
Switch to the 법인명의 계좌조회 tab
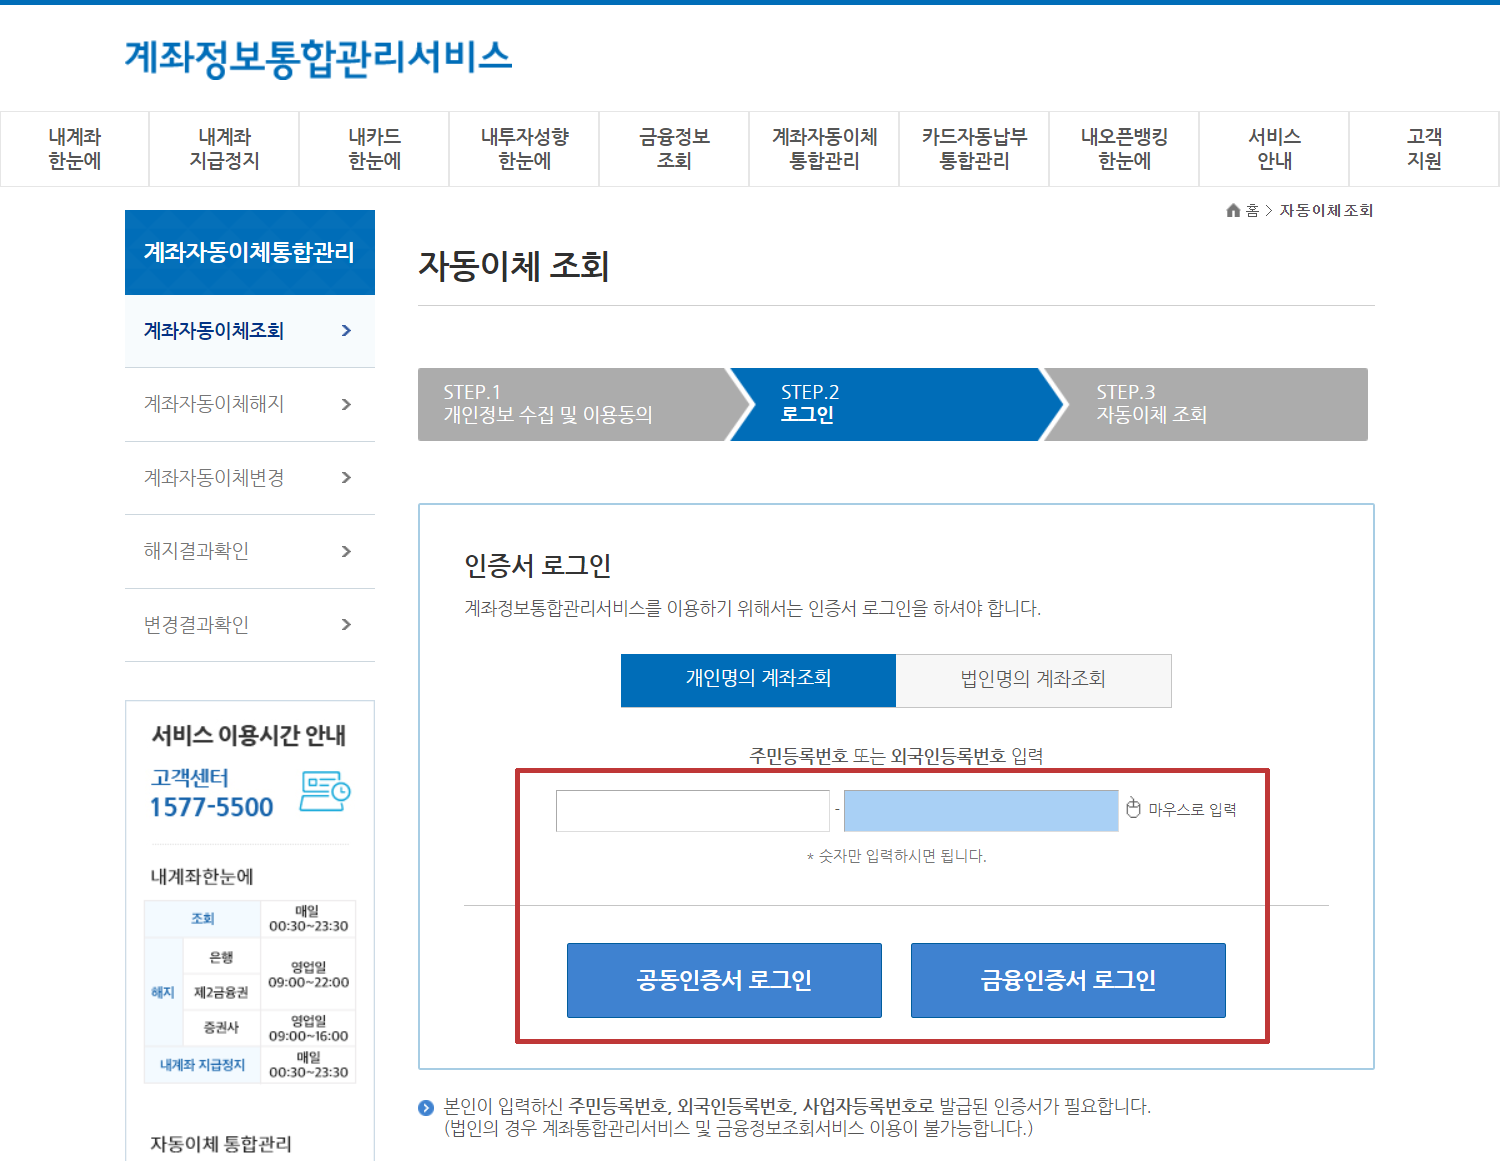[x=1033, y=680]
